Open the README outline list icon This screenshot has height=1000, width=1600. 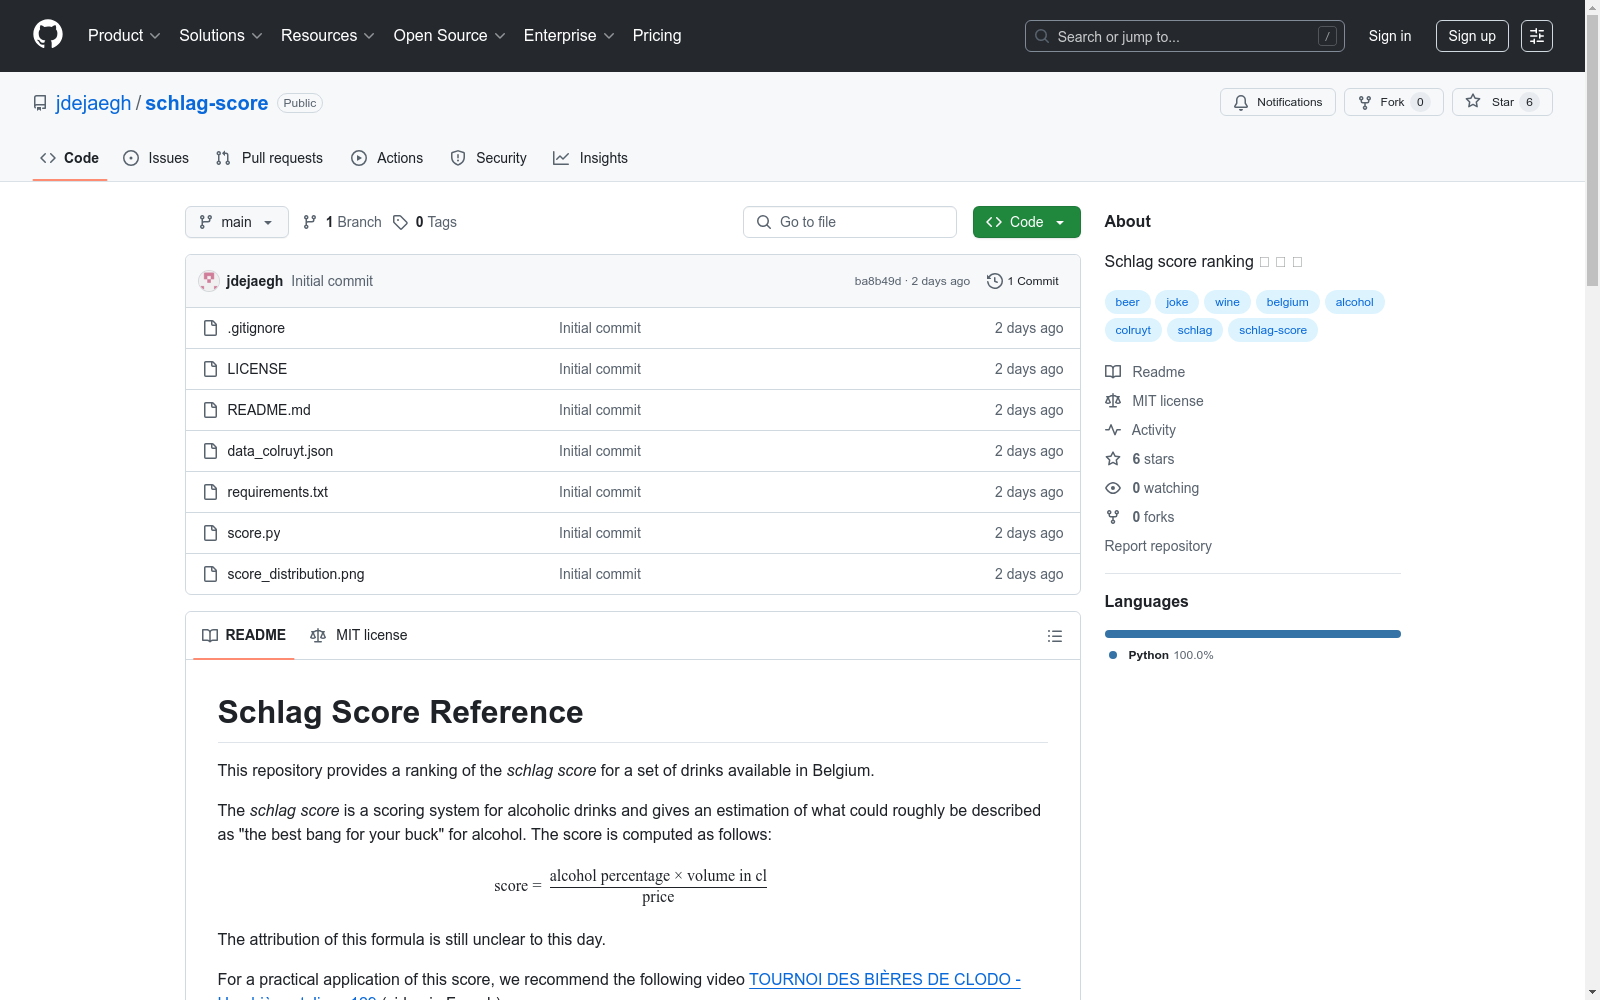(x=1054, y=636)
